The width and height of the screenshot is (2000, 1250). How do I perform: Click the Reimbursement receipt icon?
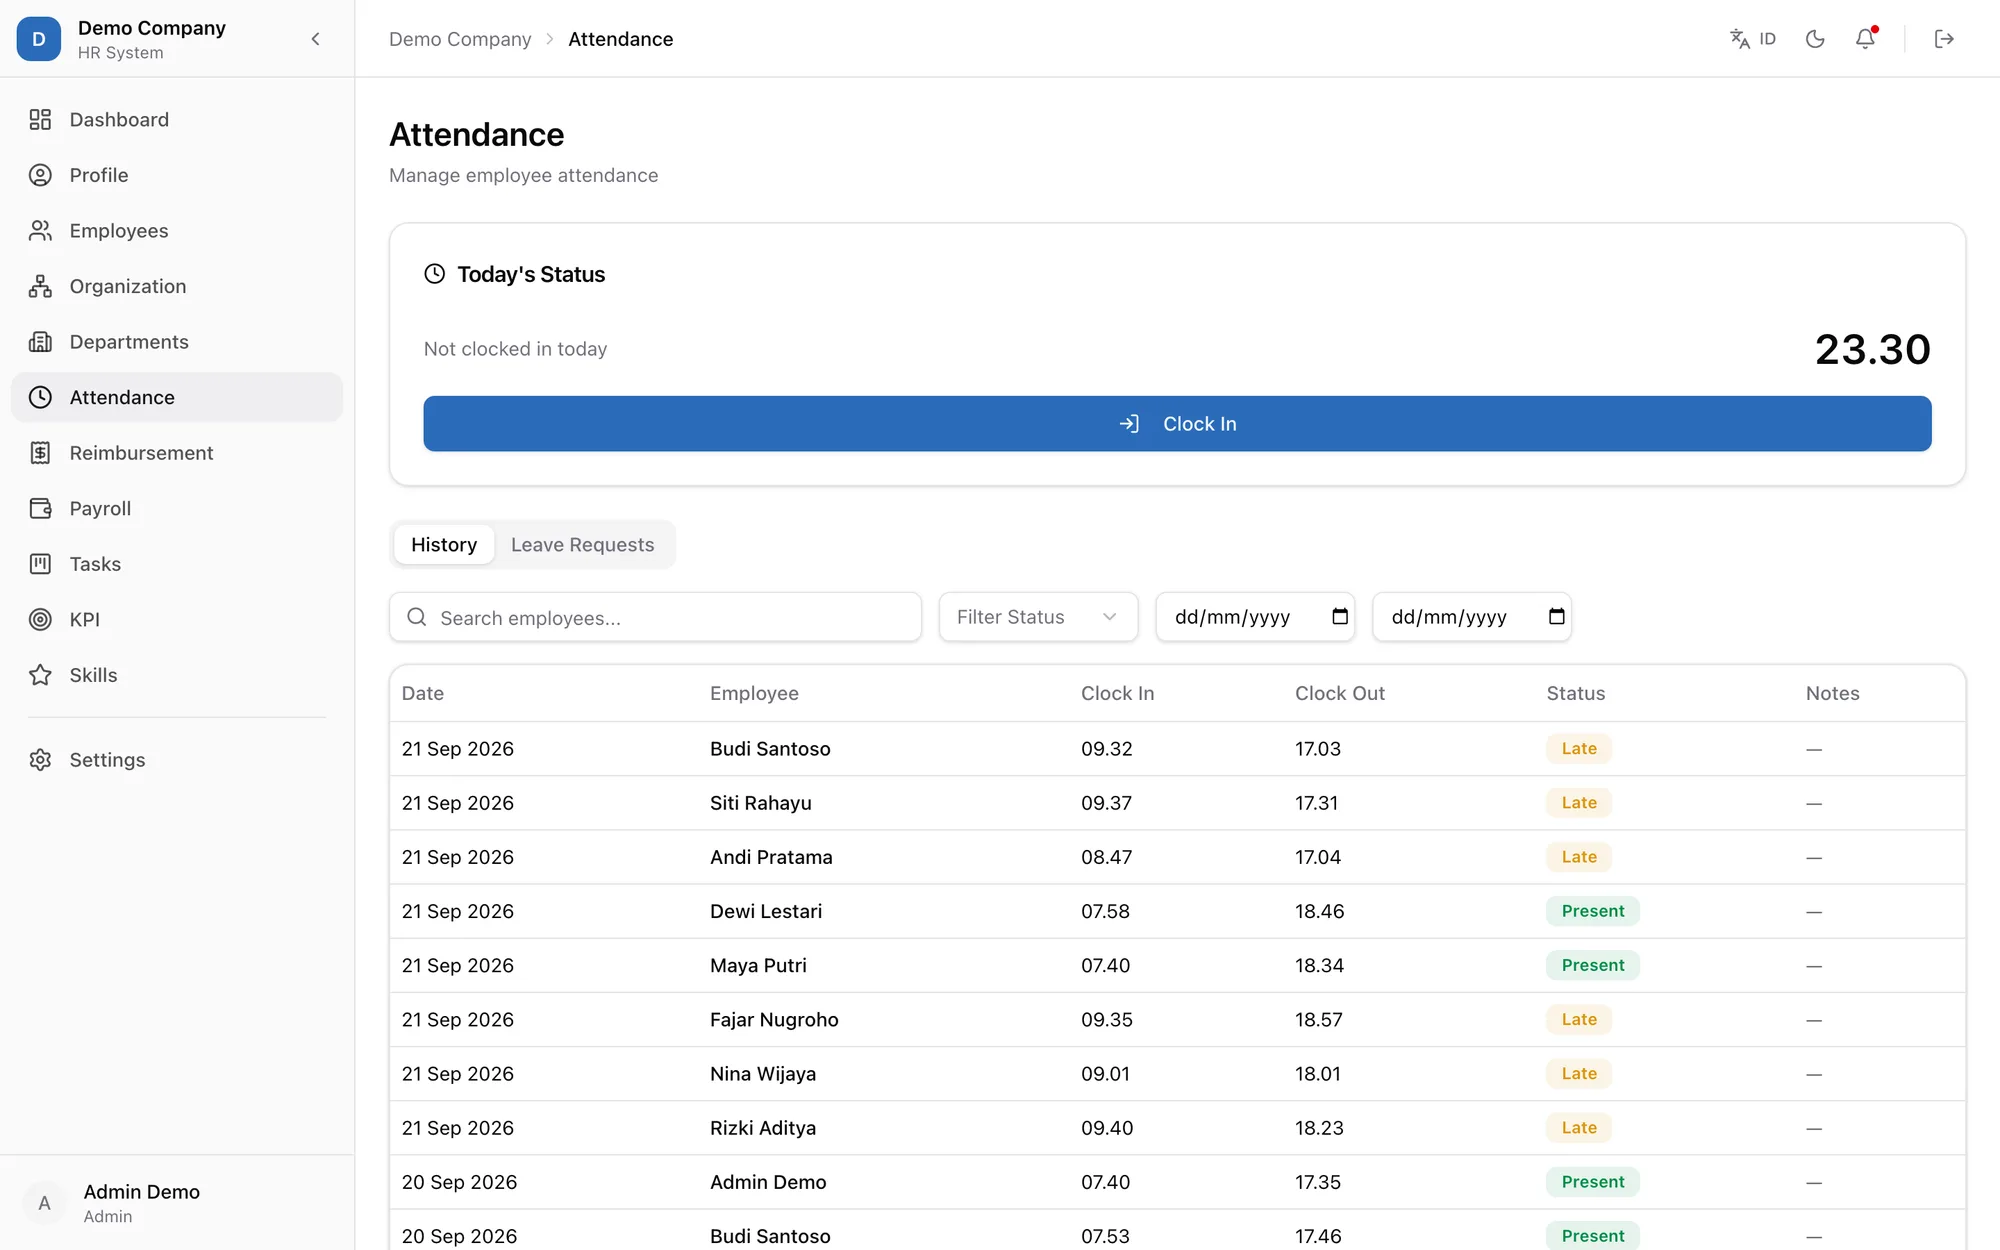40,453
